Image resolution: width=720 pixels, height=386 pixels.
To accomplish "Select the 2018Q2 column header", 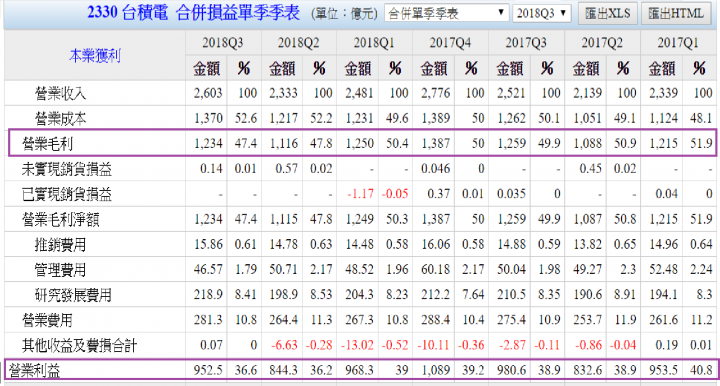I will pos(298,43).
